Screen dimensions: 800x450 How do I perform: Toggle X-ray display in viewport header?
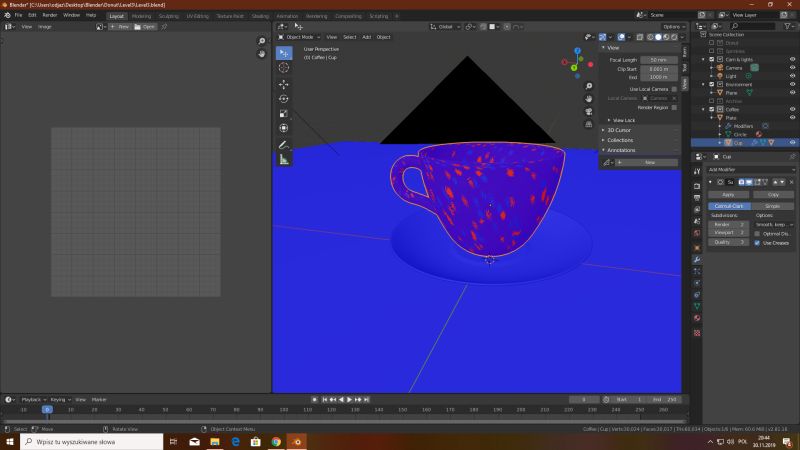pos(640,37)
